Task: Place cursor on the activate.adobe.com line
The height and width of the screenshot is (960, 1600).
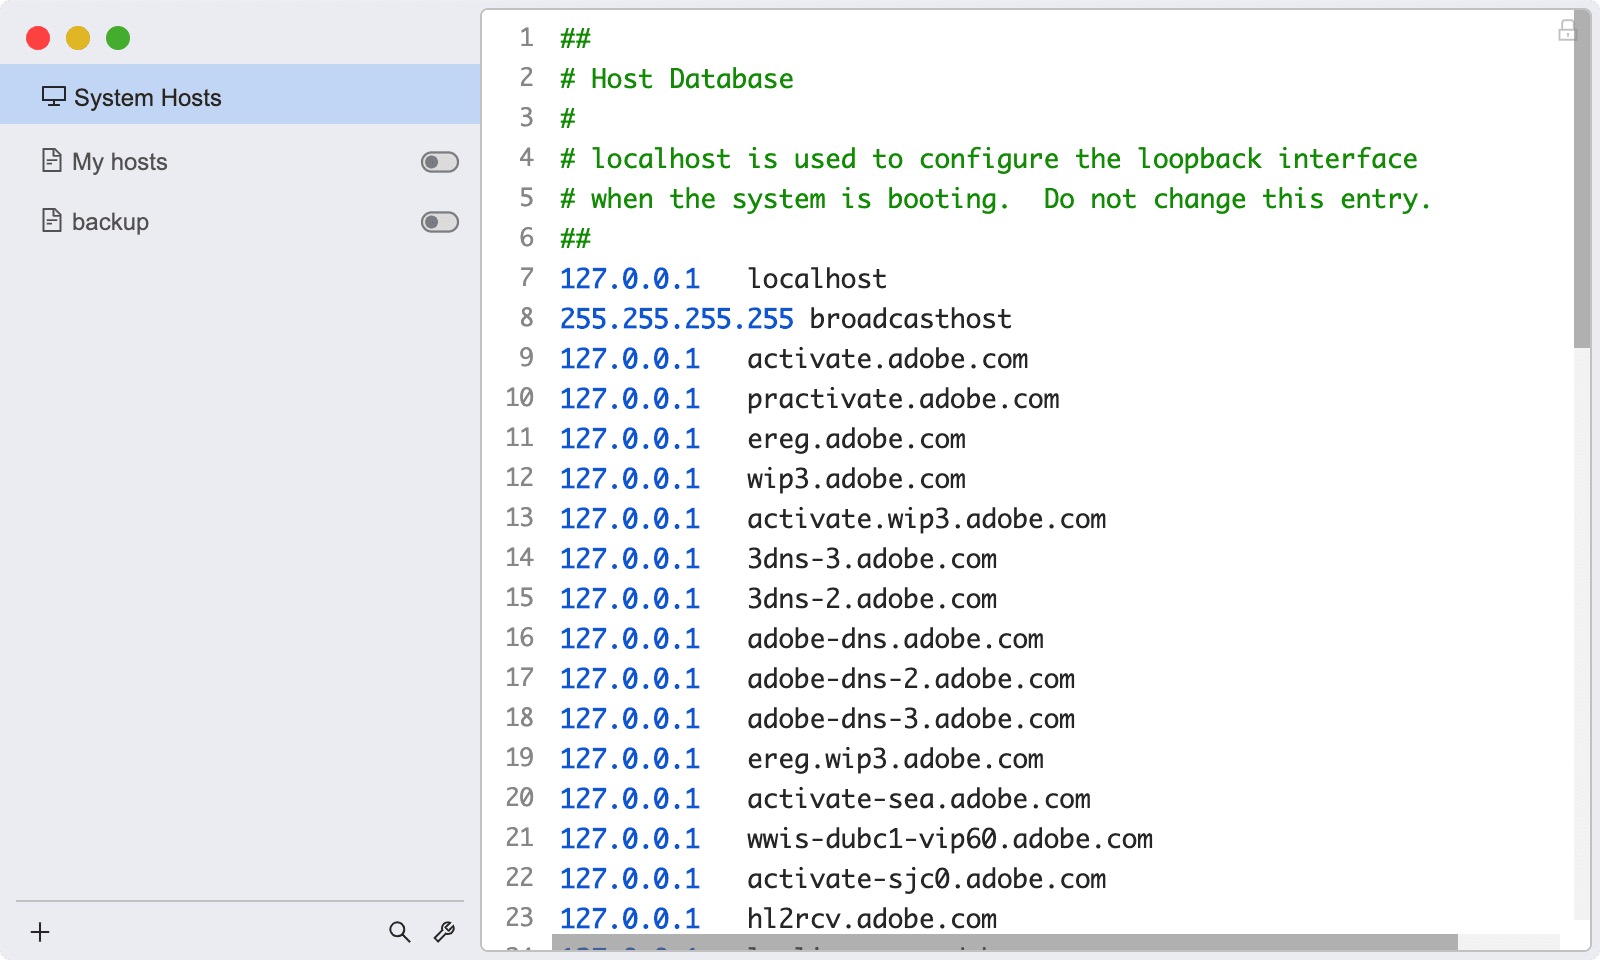Action: pyautogui.click(x=887, y=359)
